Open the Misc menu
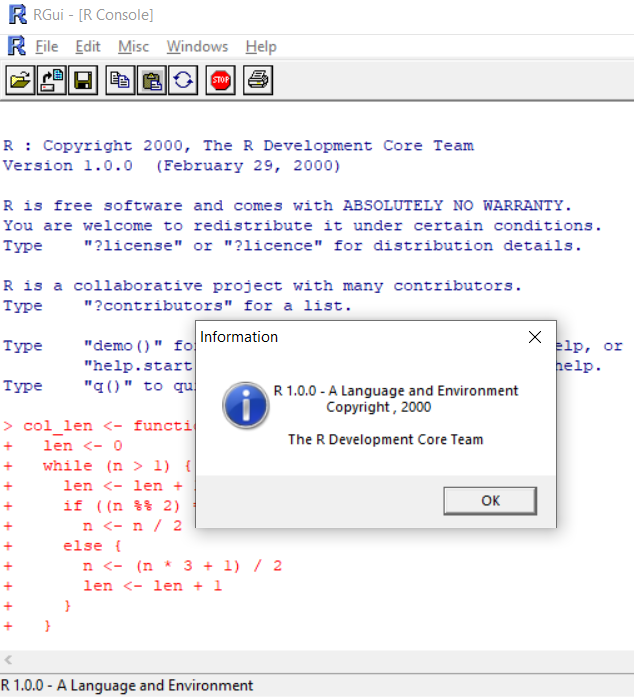634x698 pixels. (x=133, y=46)
